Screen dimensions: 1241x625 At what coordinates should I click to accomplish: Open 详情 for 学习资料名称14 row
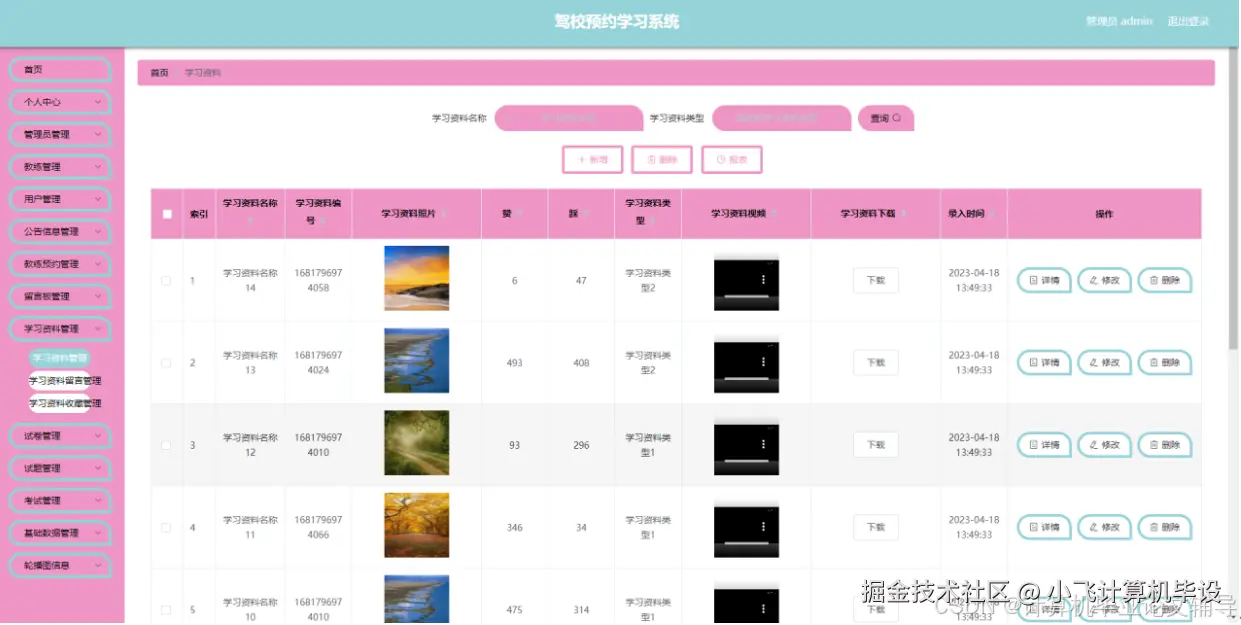point(1044,280)
